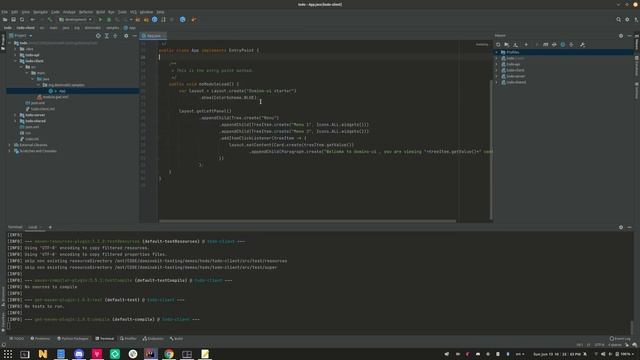Select todo-shared module in Project tree

coord(36,121)
